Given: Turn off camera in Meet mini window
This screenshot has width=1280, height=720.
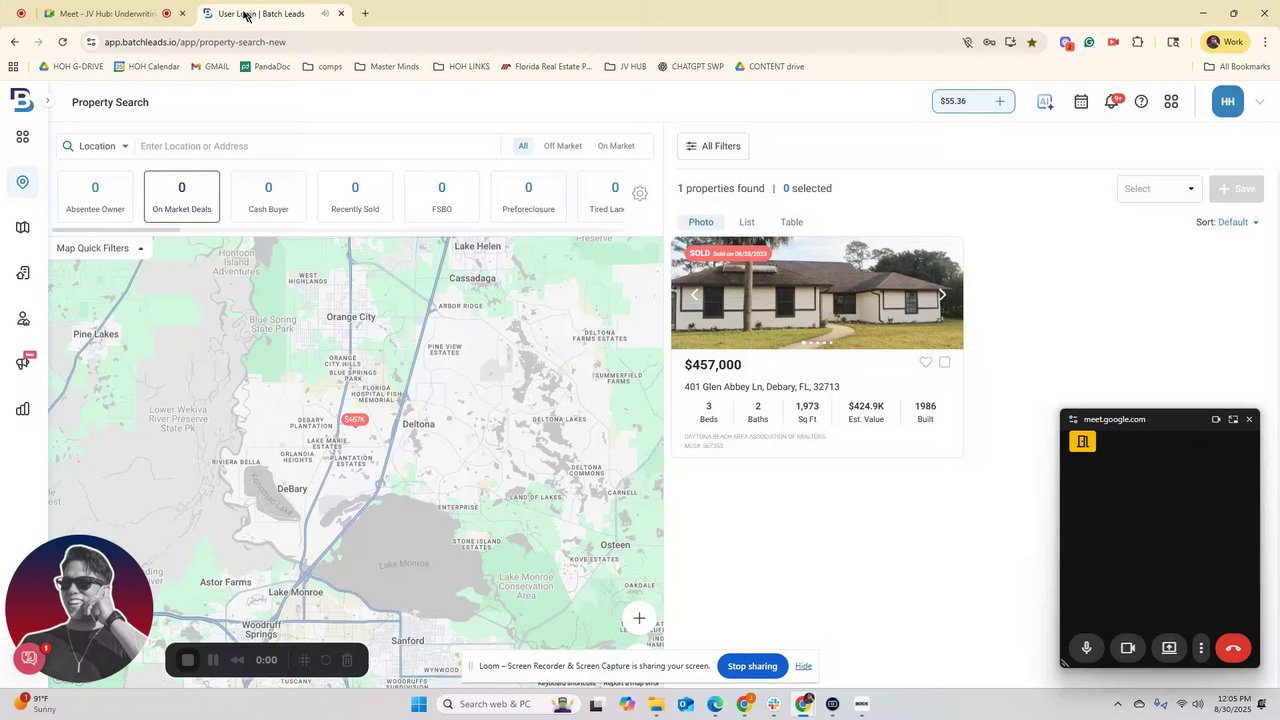Looking at the screenshot, I should pos(1128,648).
